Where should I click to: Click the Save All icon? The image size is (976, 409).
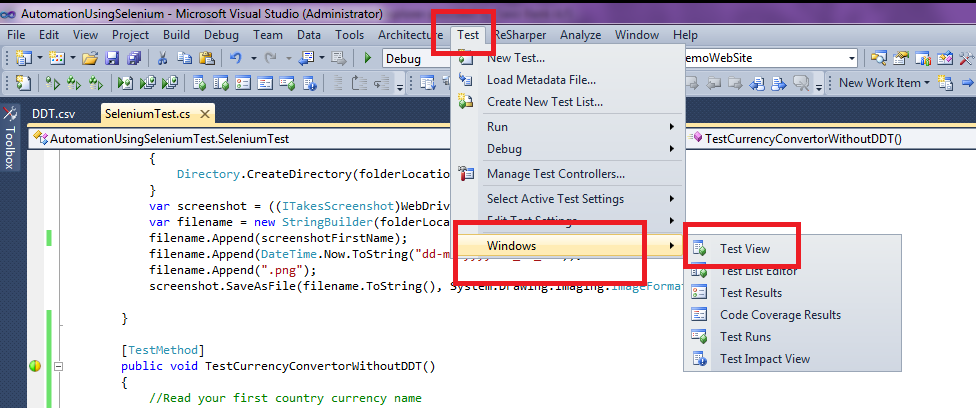click(x=134, y=59)
